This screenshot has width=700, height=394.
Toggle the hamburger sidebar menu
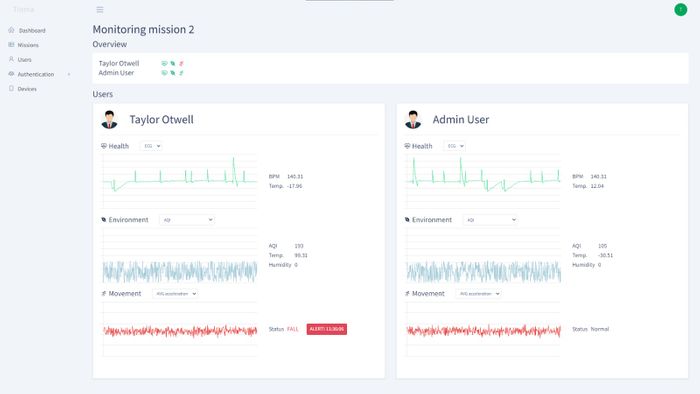pos(100,9)
